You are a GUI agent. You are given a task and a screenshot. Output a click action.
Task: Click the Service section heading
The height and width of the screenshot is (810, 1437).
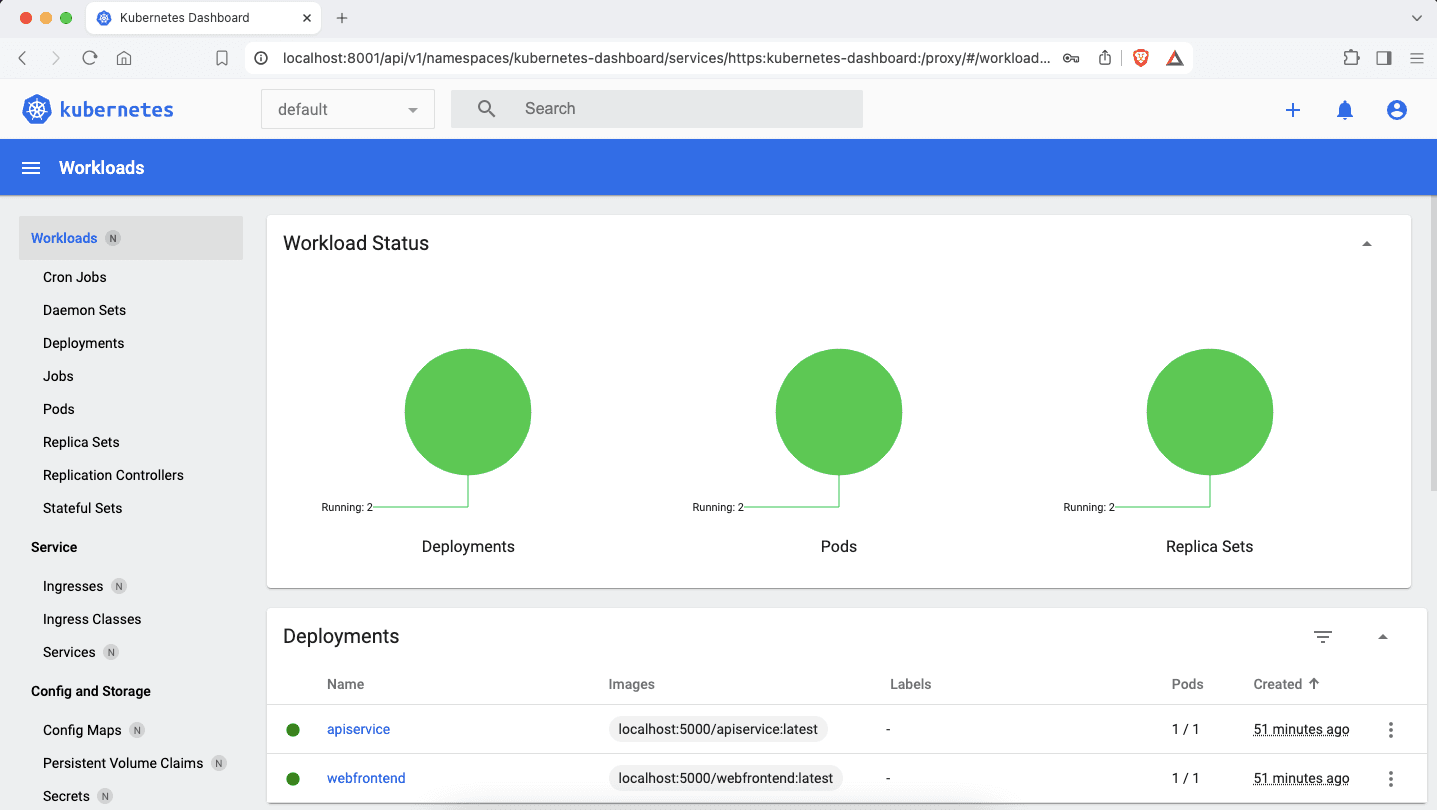(54, 547)
